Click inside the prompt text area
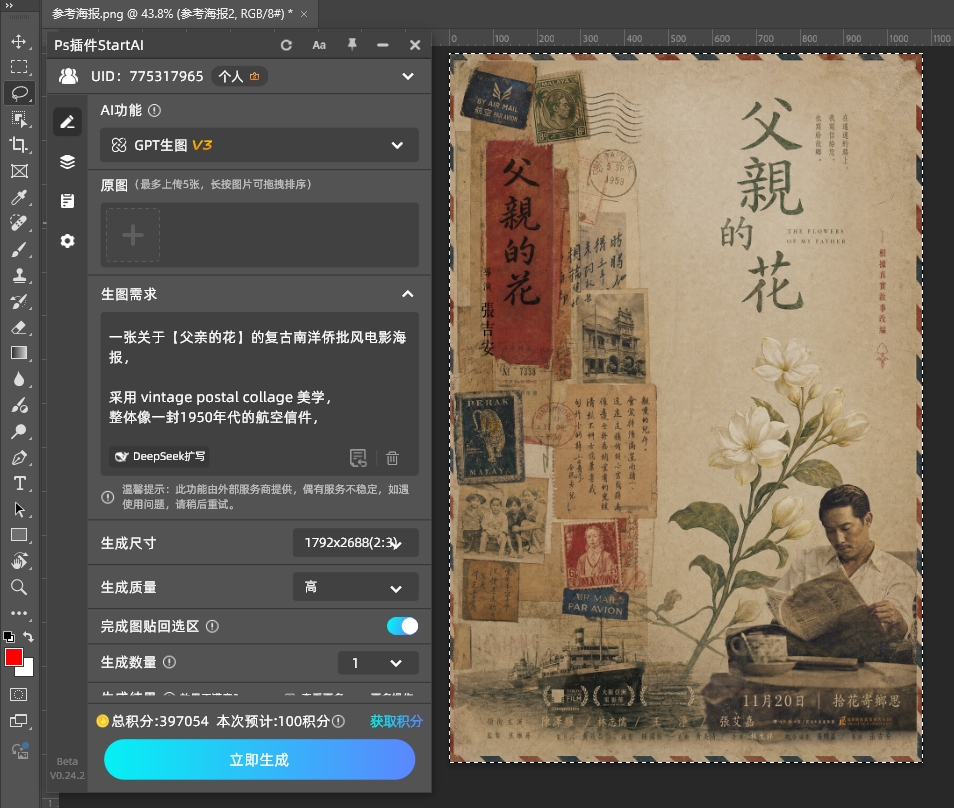The width and height of the screenshot is (954, 808). coord(259,377)
